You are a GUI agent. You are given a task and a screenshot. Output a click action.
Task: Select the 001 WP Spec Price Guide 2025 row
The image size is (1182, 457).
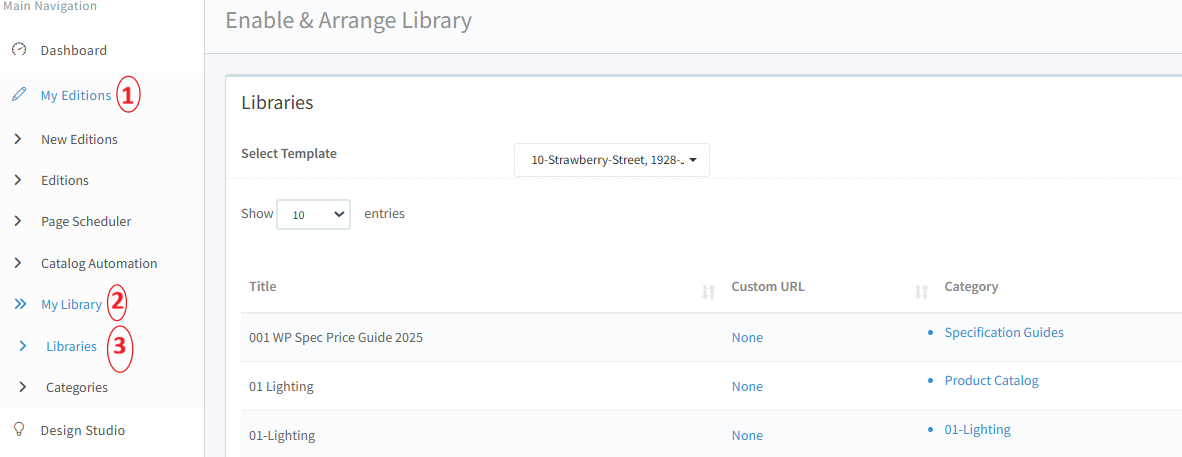(x=335, y=337)
